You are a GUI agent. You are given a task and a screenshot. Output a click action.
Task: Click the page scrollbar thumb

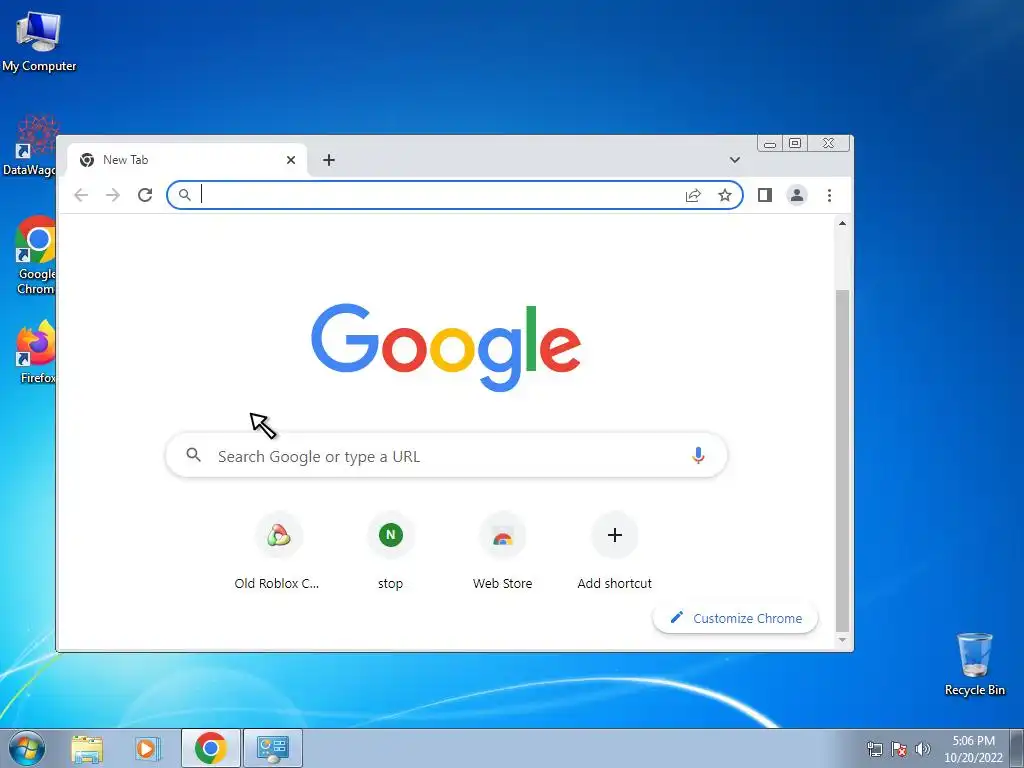[842, 460]
